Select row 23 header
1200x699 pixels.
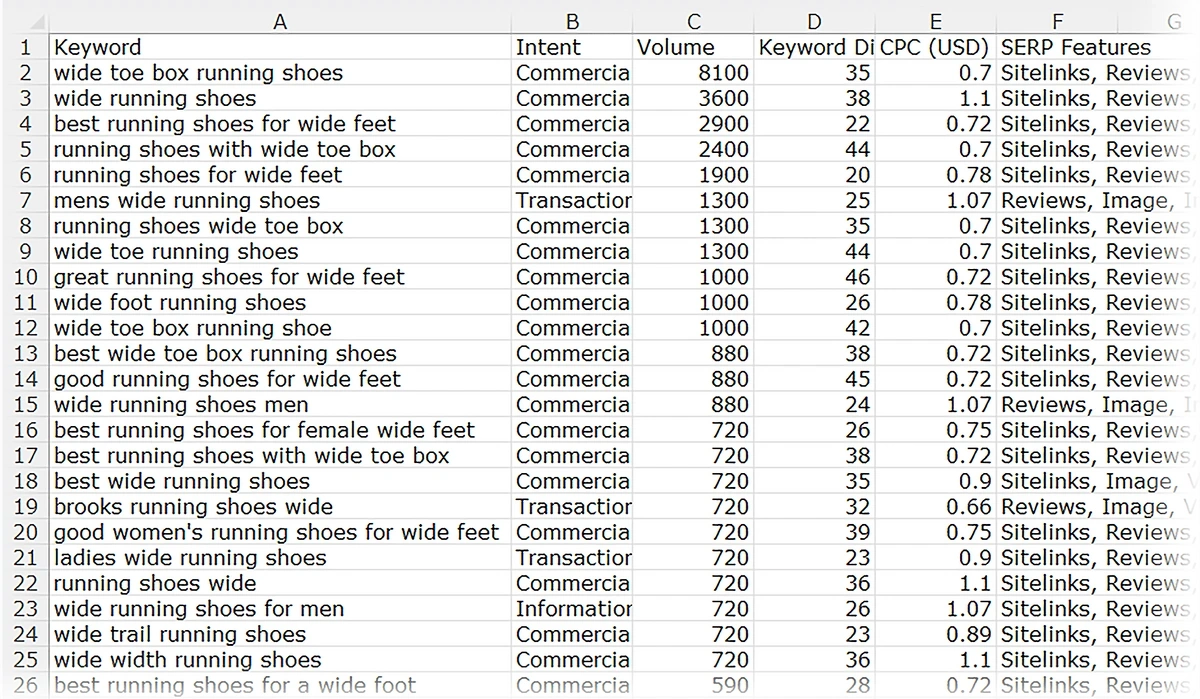click(x=24, y=609)
